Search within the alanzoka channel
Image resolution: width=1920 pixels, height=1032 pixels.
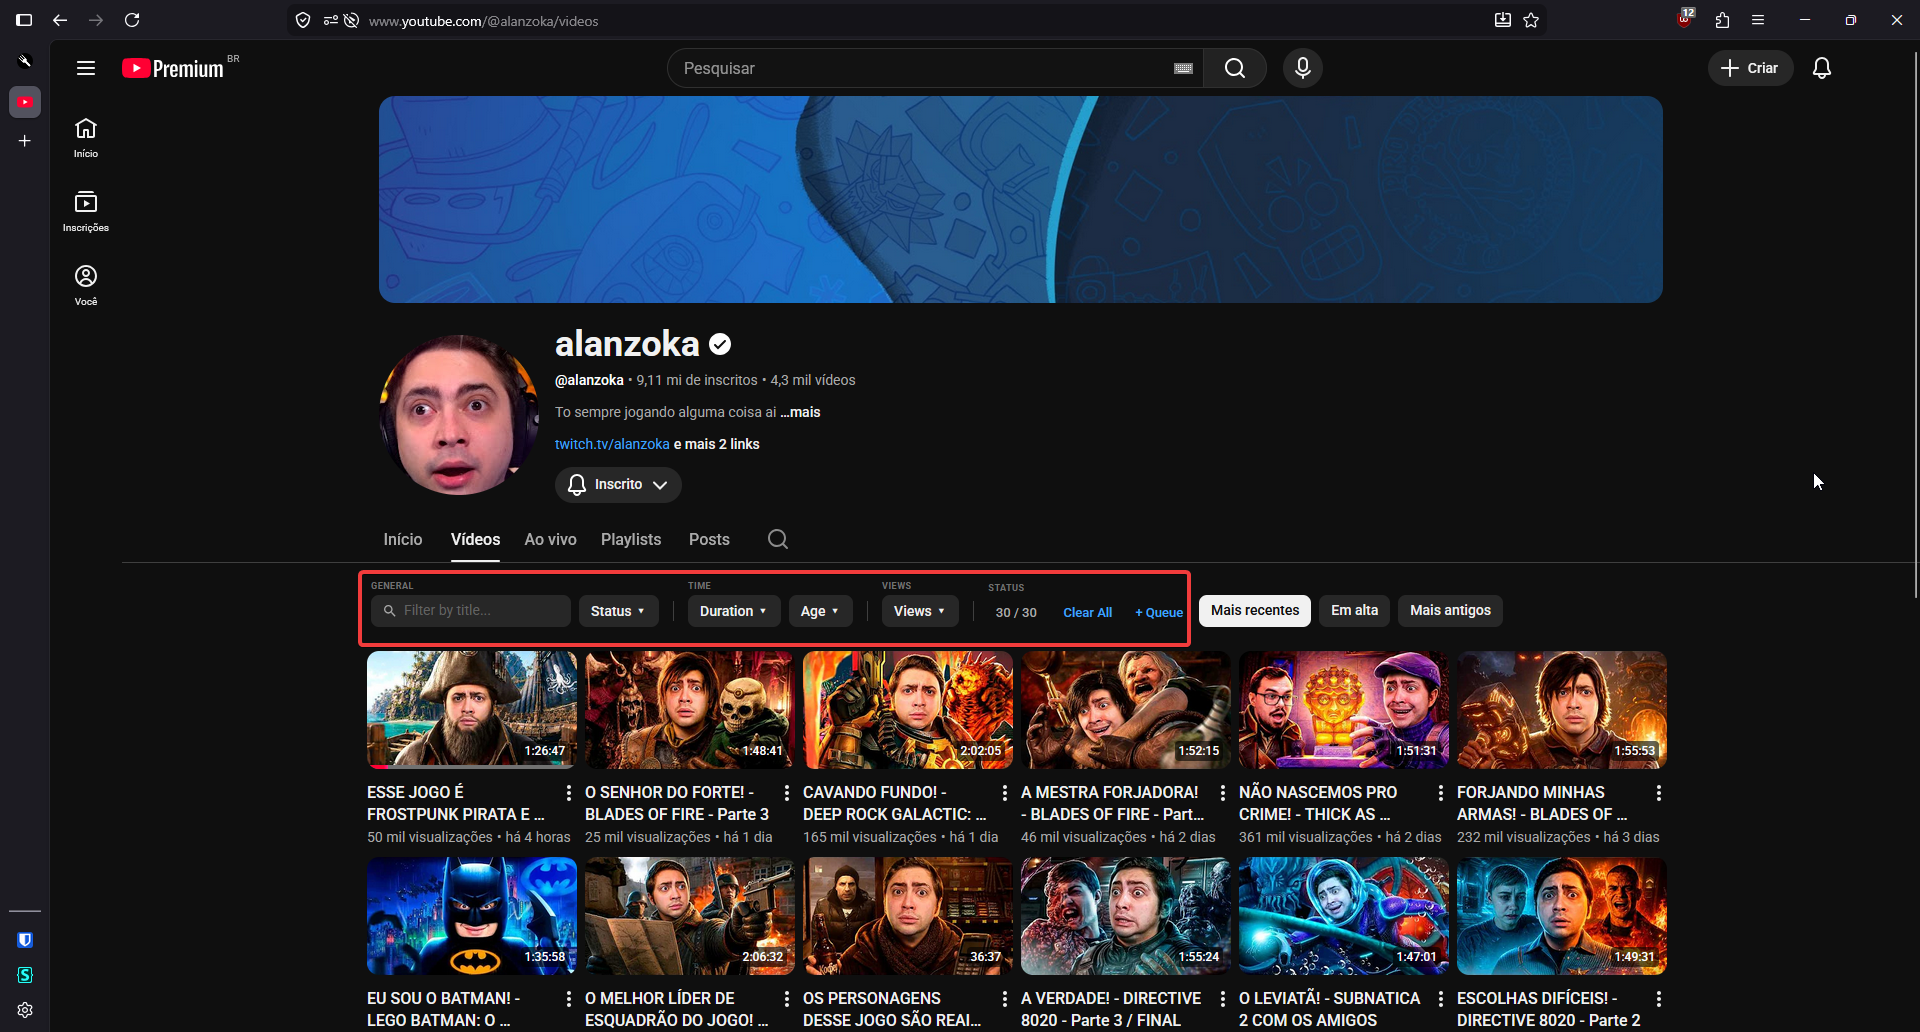point(778,539)
